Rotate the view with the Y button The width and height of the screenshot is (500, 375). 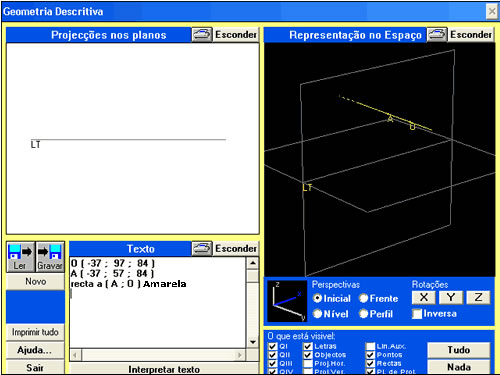[x=451, y=297]
